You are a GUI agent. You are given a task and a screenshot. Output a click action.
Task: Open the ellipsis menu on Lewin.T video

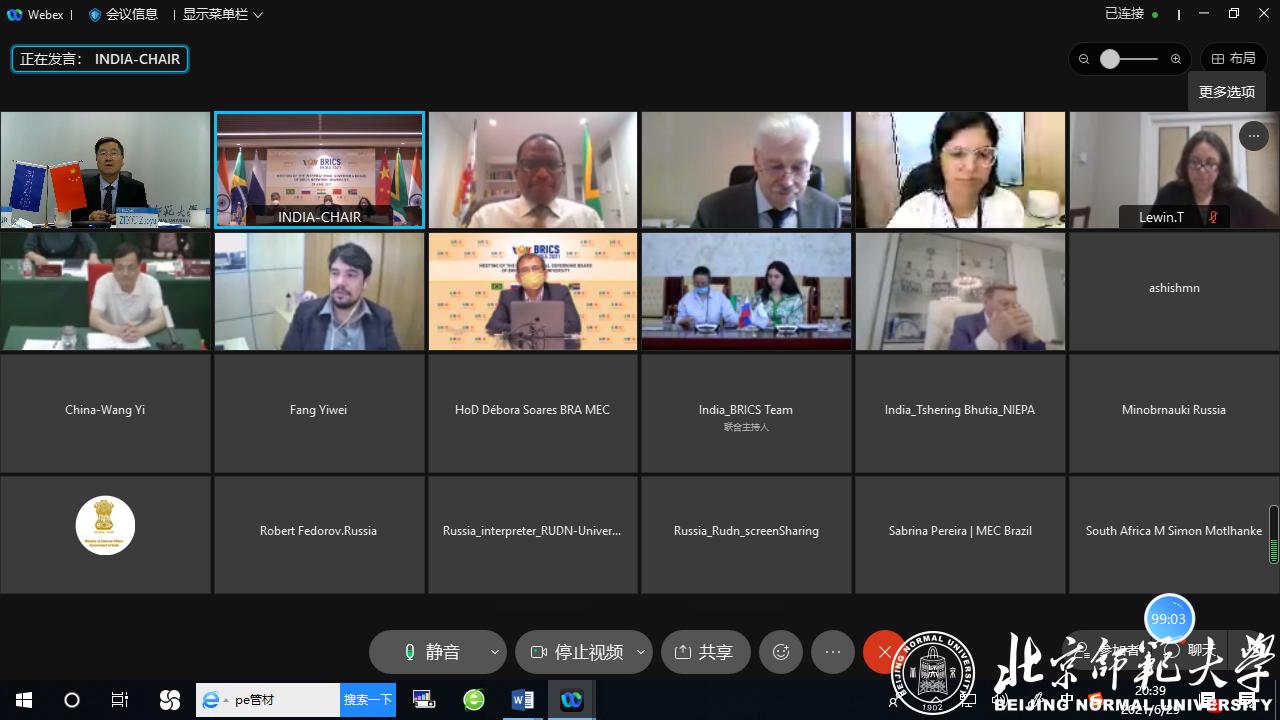(x=1253, y=136)
